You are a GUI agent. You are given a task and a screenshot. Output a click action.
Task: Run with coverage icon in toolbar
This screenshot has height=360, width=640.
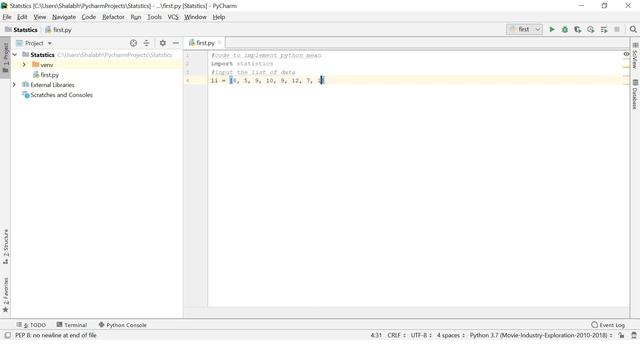point(578,29)
